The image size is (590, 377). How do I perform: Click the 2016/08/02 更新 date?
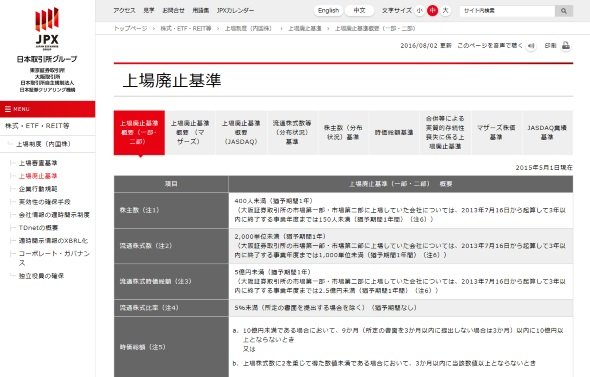click(x=426, y=46)
